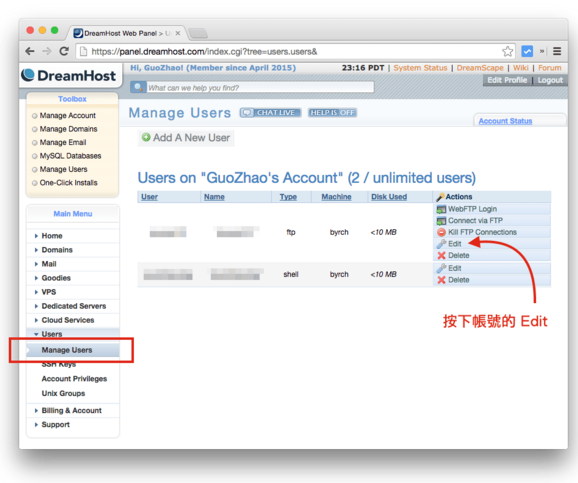Bookmark the page with the star icon
The height and width of the screenshot is (483, 578).
[508, 51]
